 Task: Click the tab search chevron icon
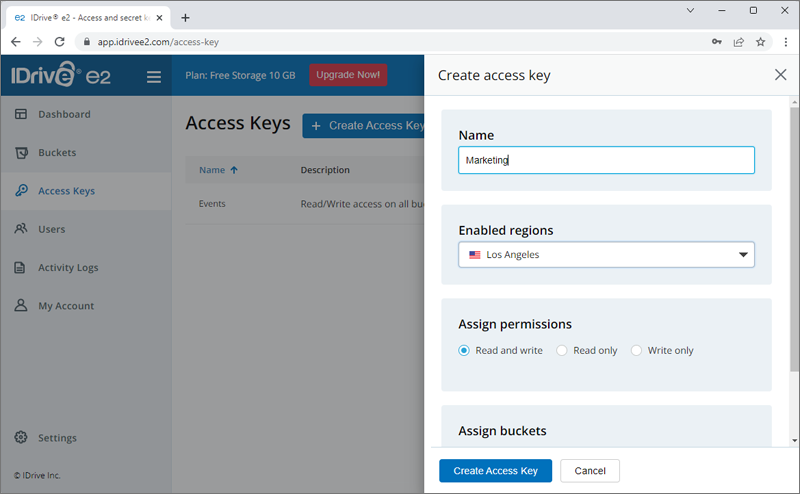[690, 10]
